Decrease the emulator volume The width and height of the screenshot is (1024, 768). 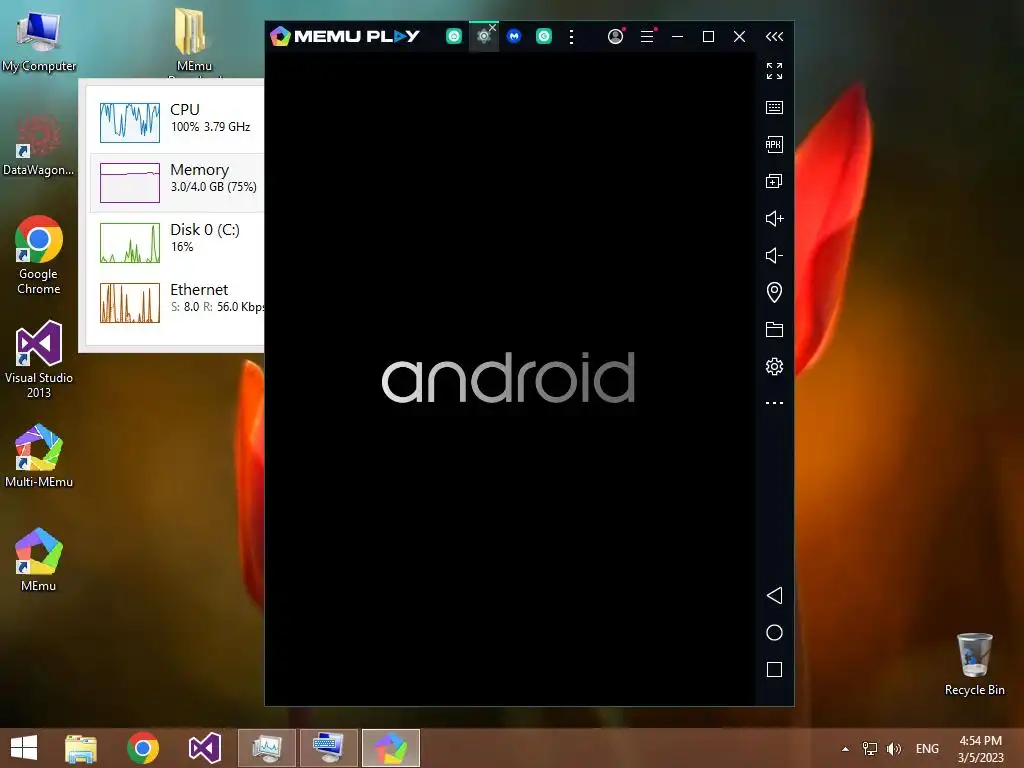click(775, 255)
